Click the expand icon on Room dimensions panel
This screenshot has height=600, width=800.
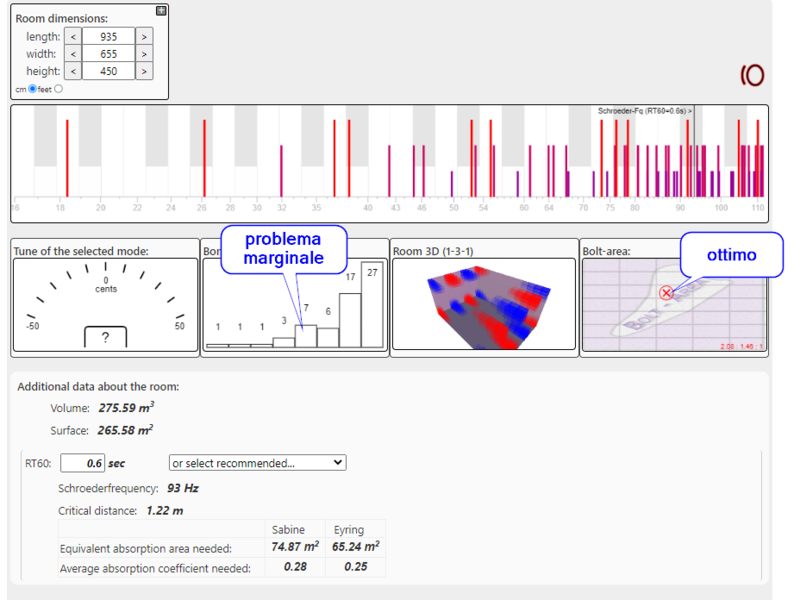click(x=162, y=11)
